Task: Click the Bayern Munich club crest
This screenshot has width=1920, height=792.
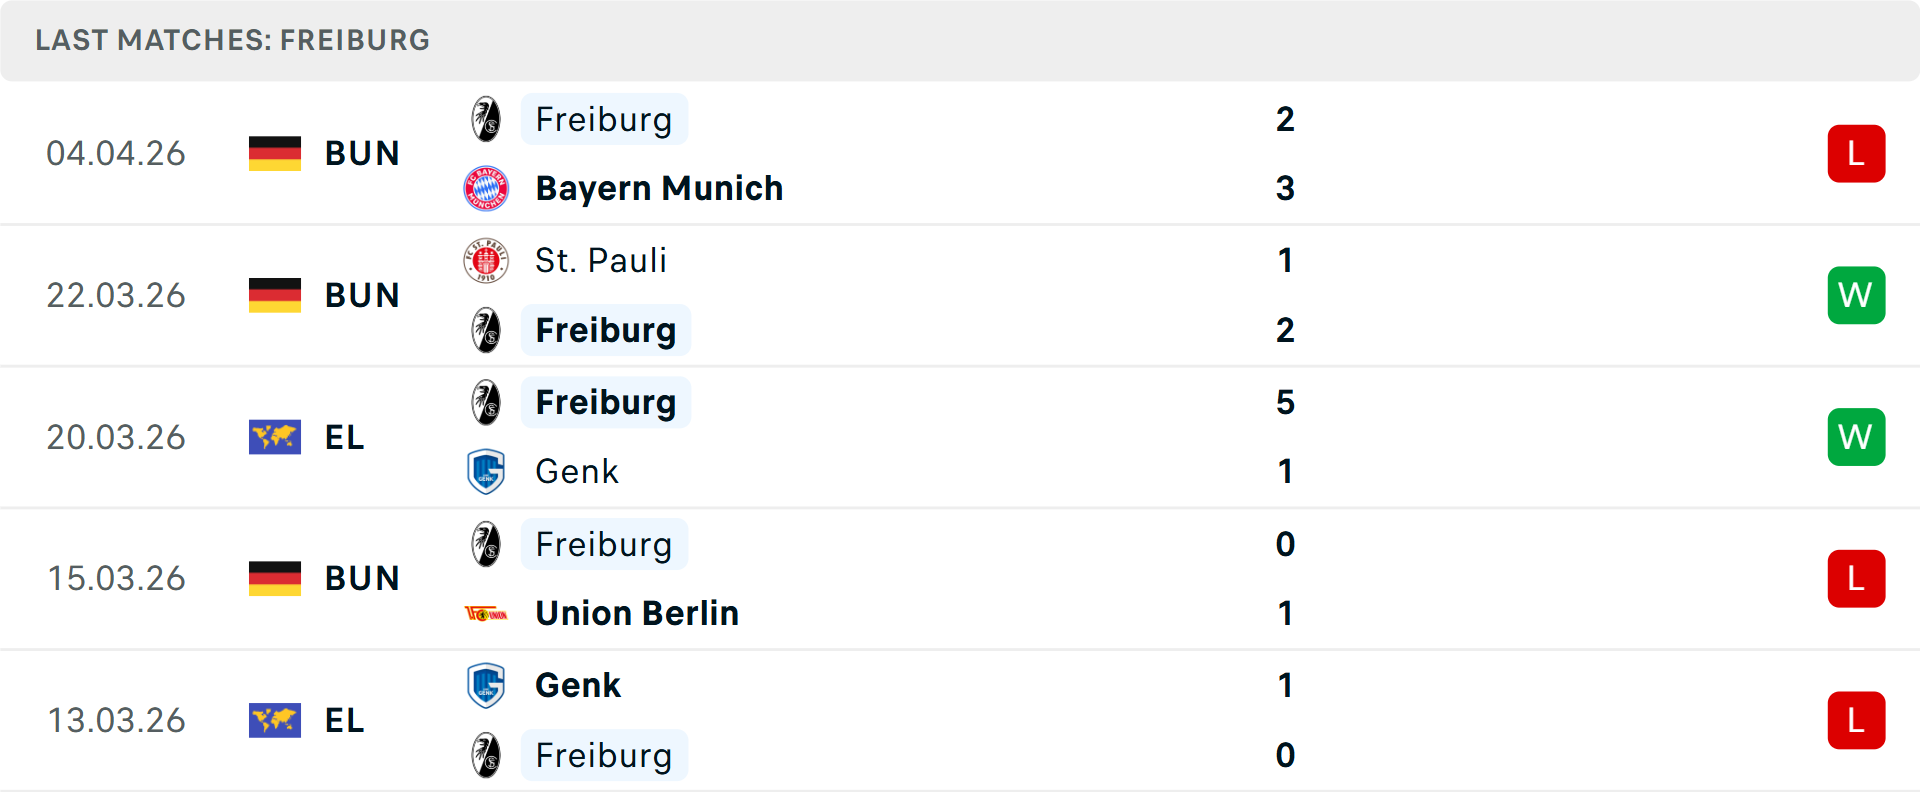Action: pos(486,188)
